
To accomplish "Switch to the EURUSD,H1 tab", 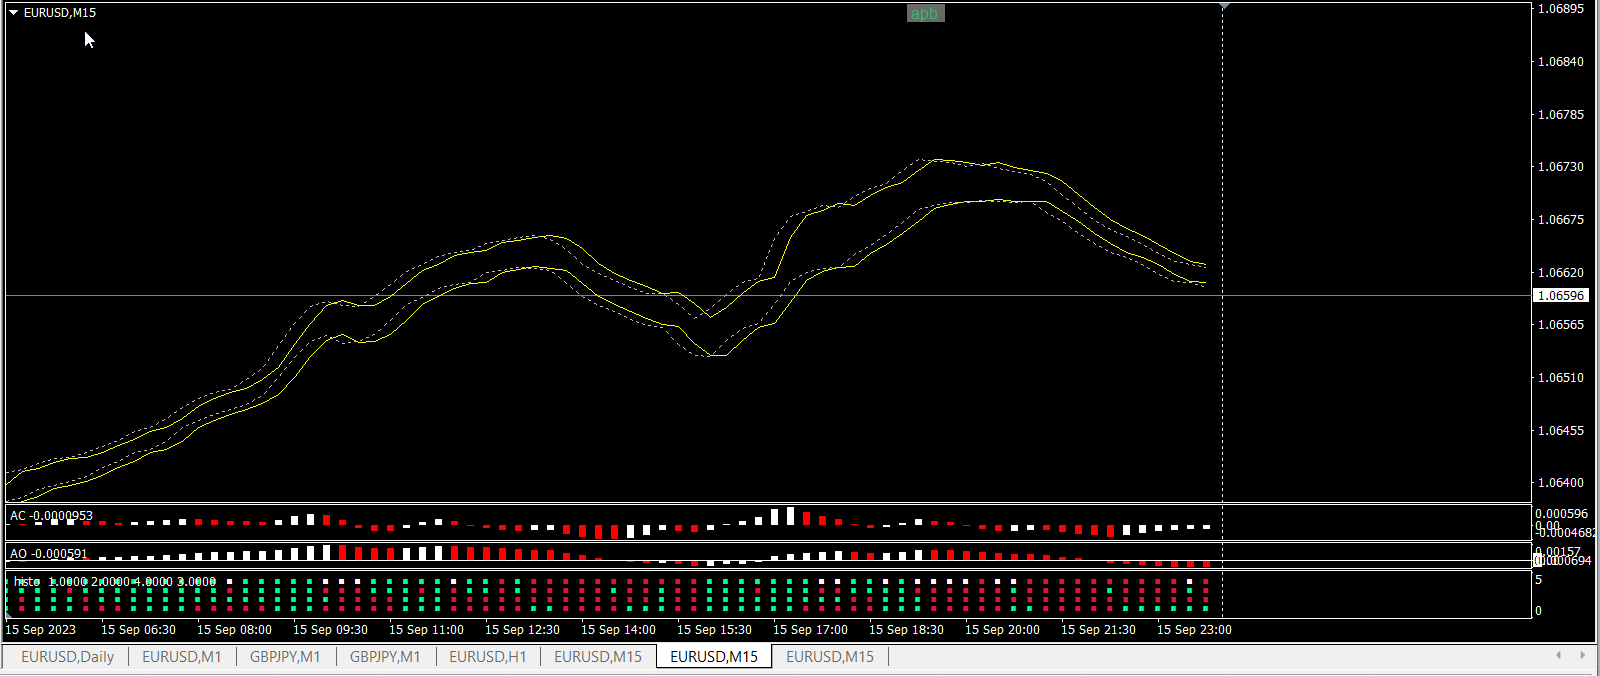I will point(487,657).
